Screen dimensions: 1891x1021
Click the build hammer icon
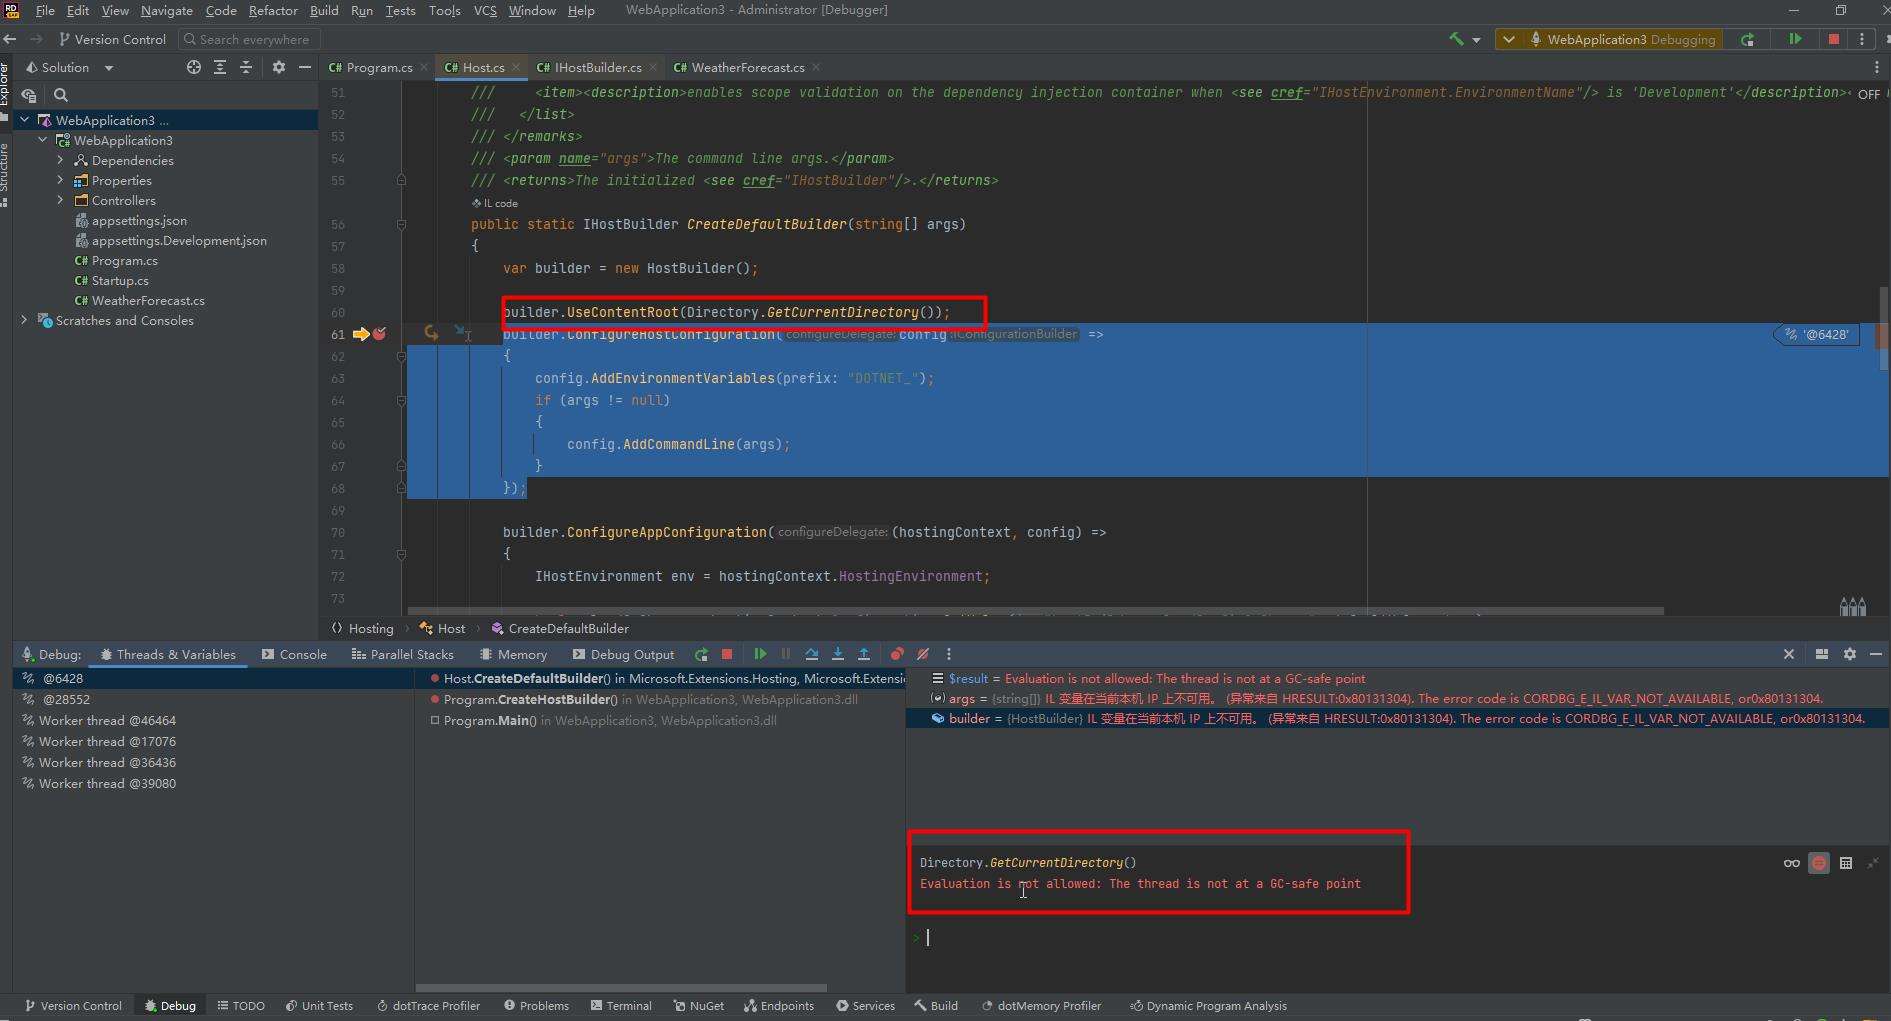[x=1456, y=39]
